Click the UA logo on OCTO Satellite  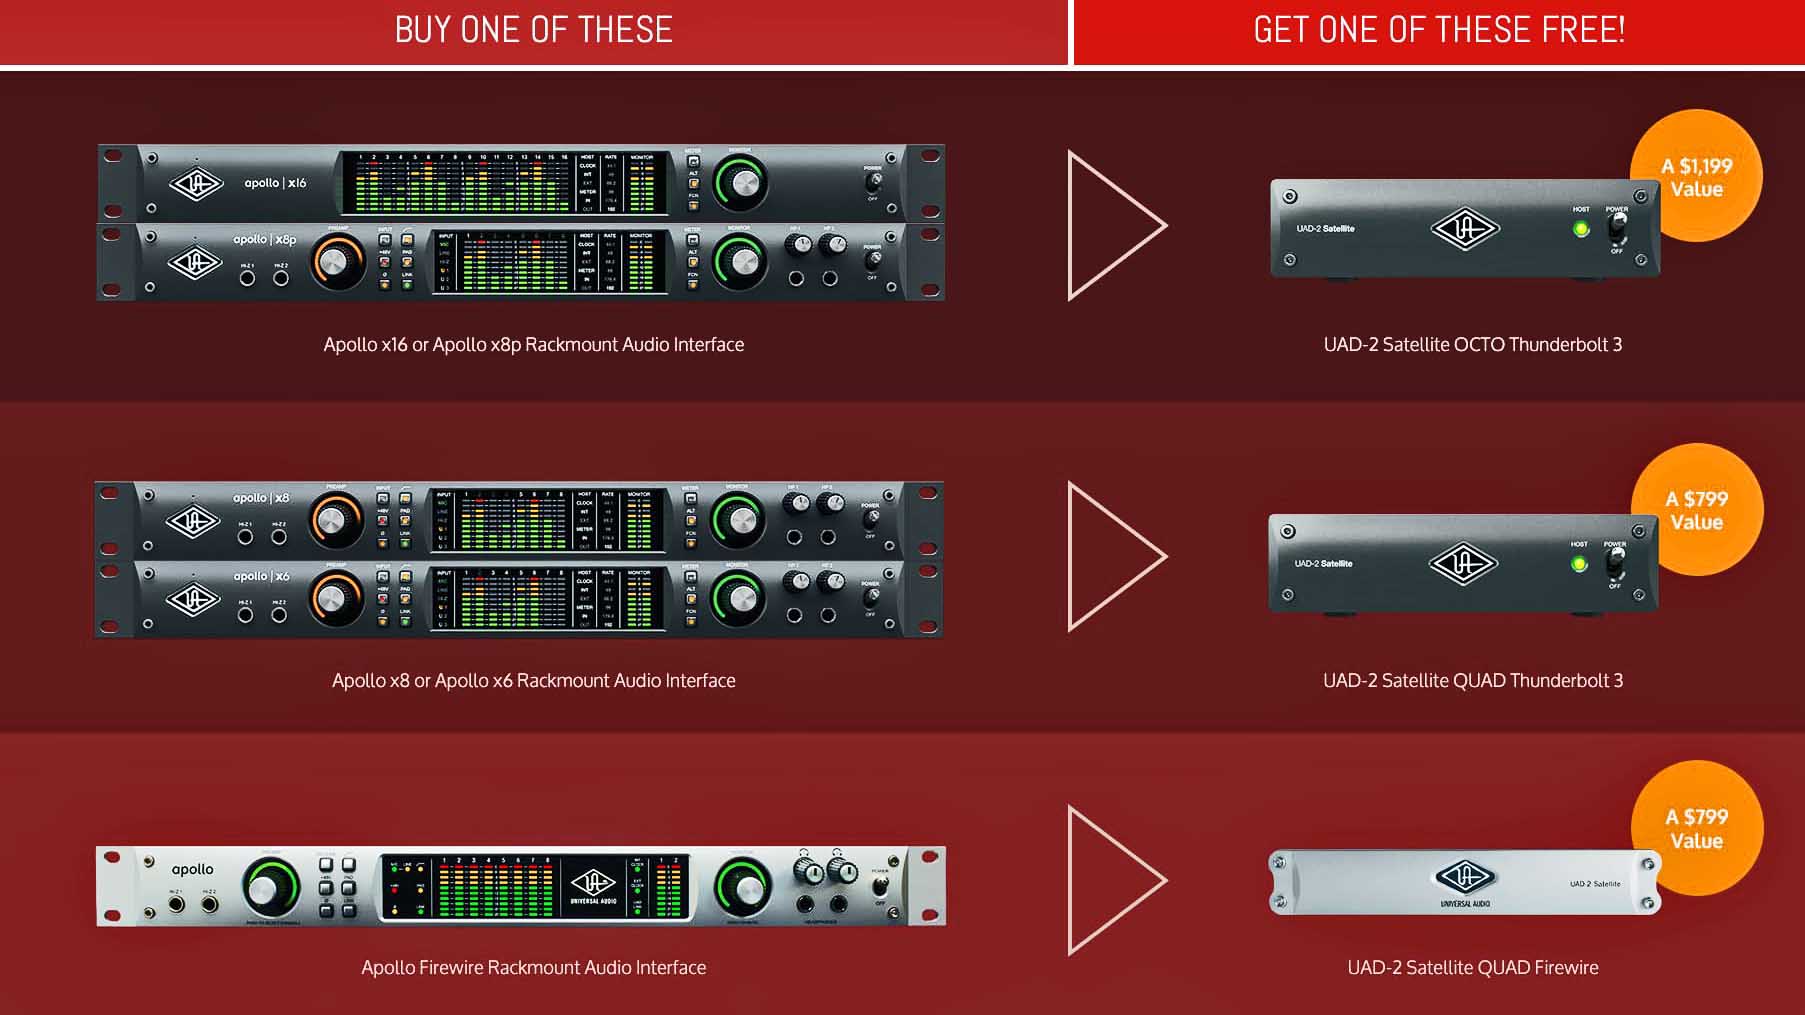point(1465,229)
